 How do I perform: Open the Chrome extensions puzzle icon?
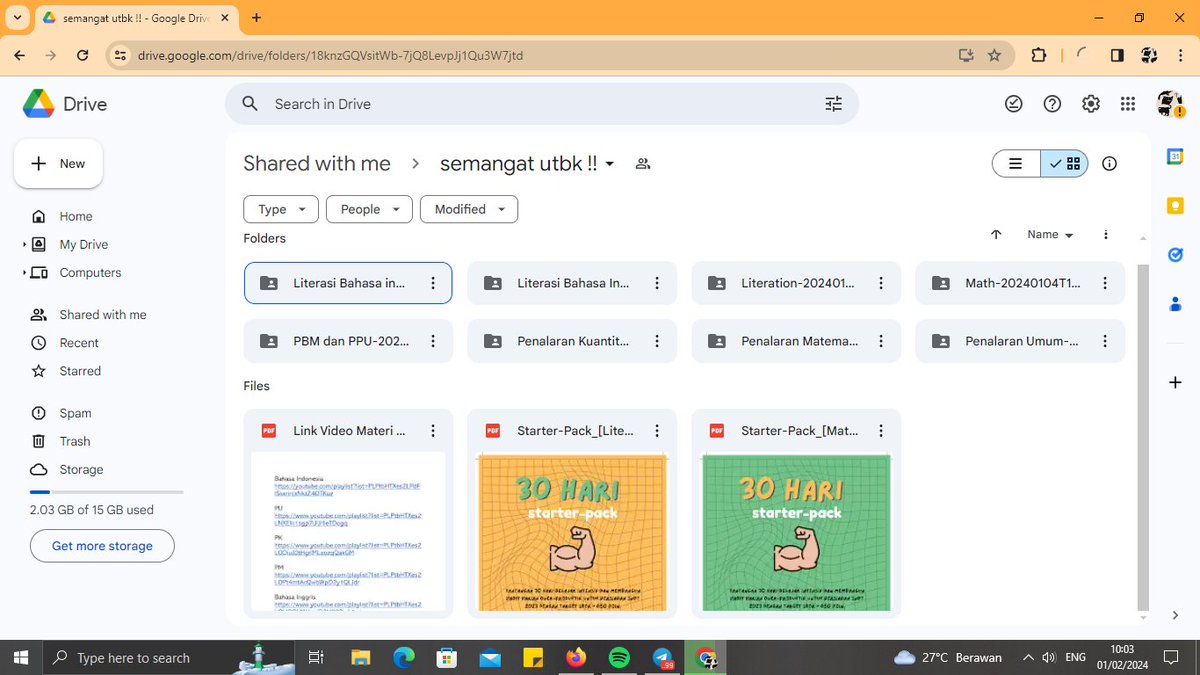[1039, 56]
